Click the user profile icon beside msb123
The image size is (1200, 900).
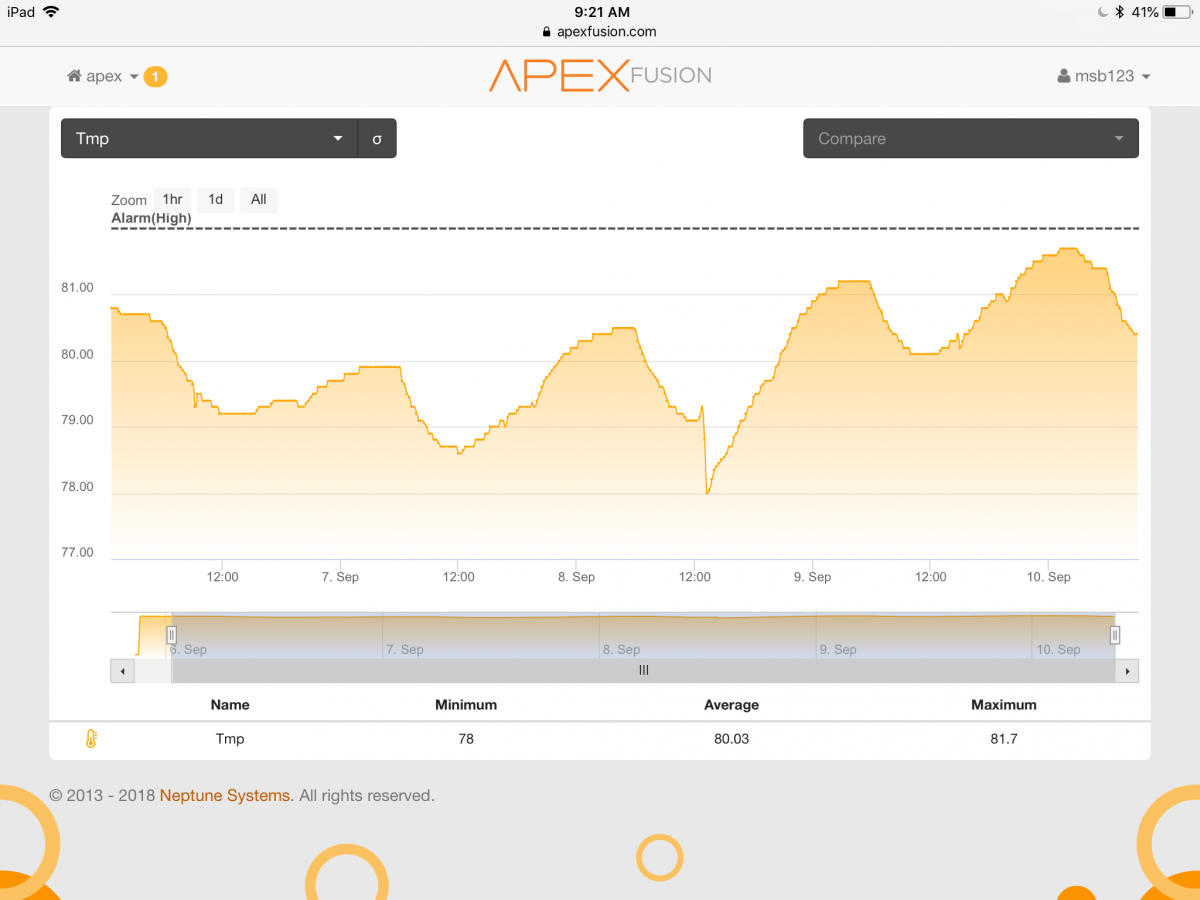point(1064,77)
